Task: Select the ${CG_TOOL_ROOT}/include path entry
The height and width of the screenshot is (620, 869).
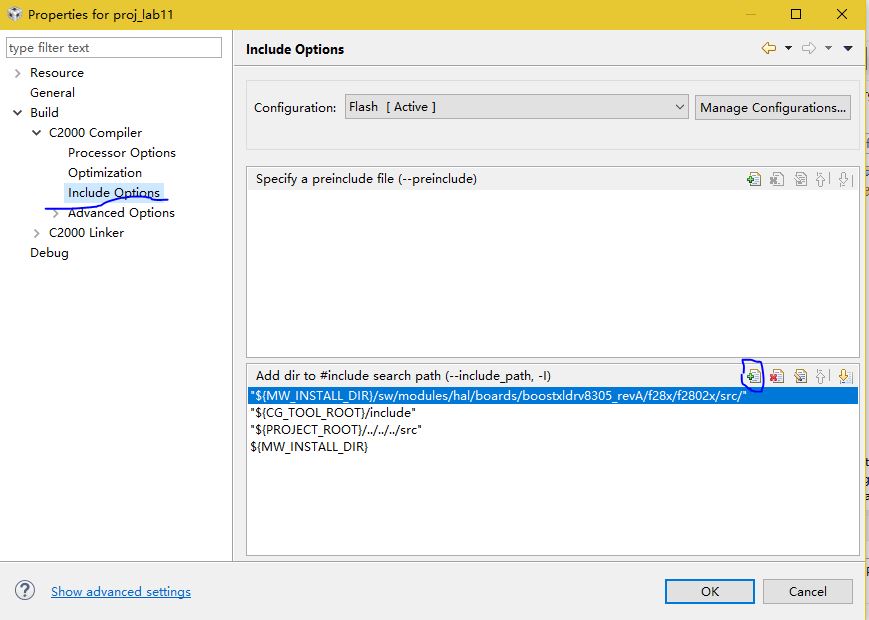Action: 332,413
